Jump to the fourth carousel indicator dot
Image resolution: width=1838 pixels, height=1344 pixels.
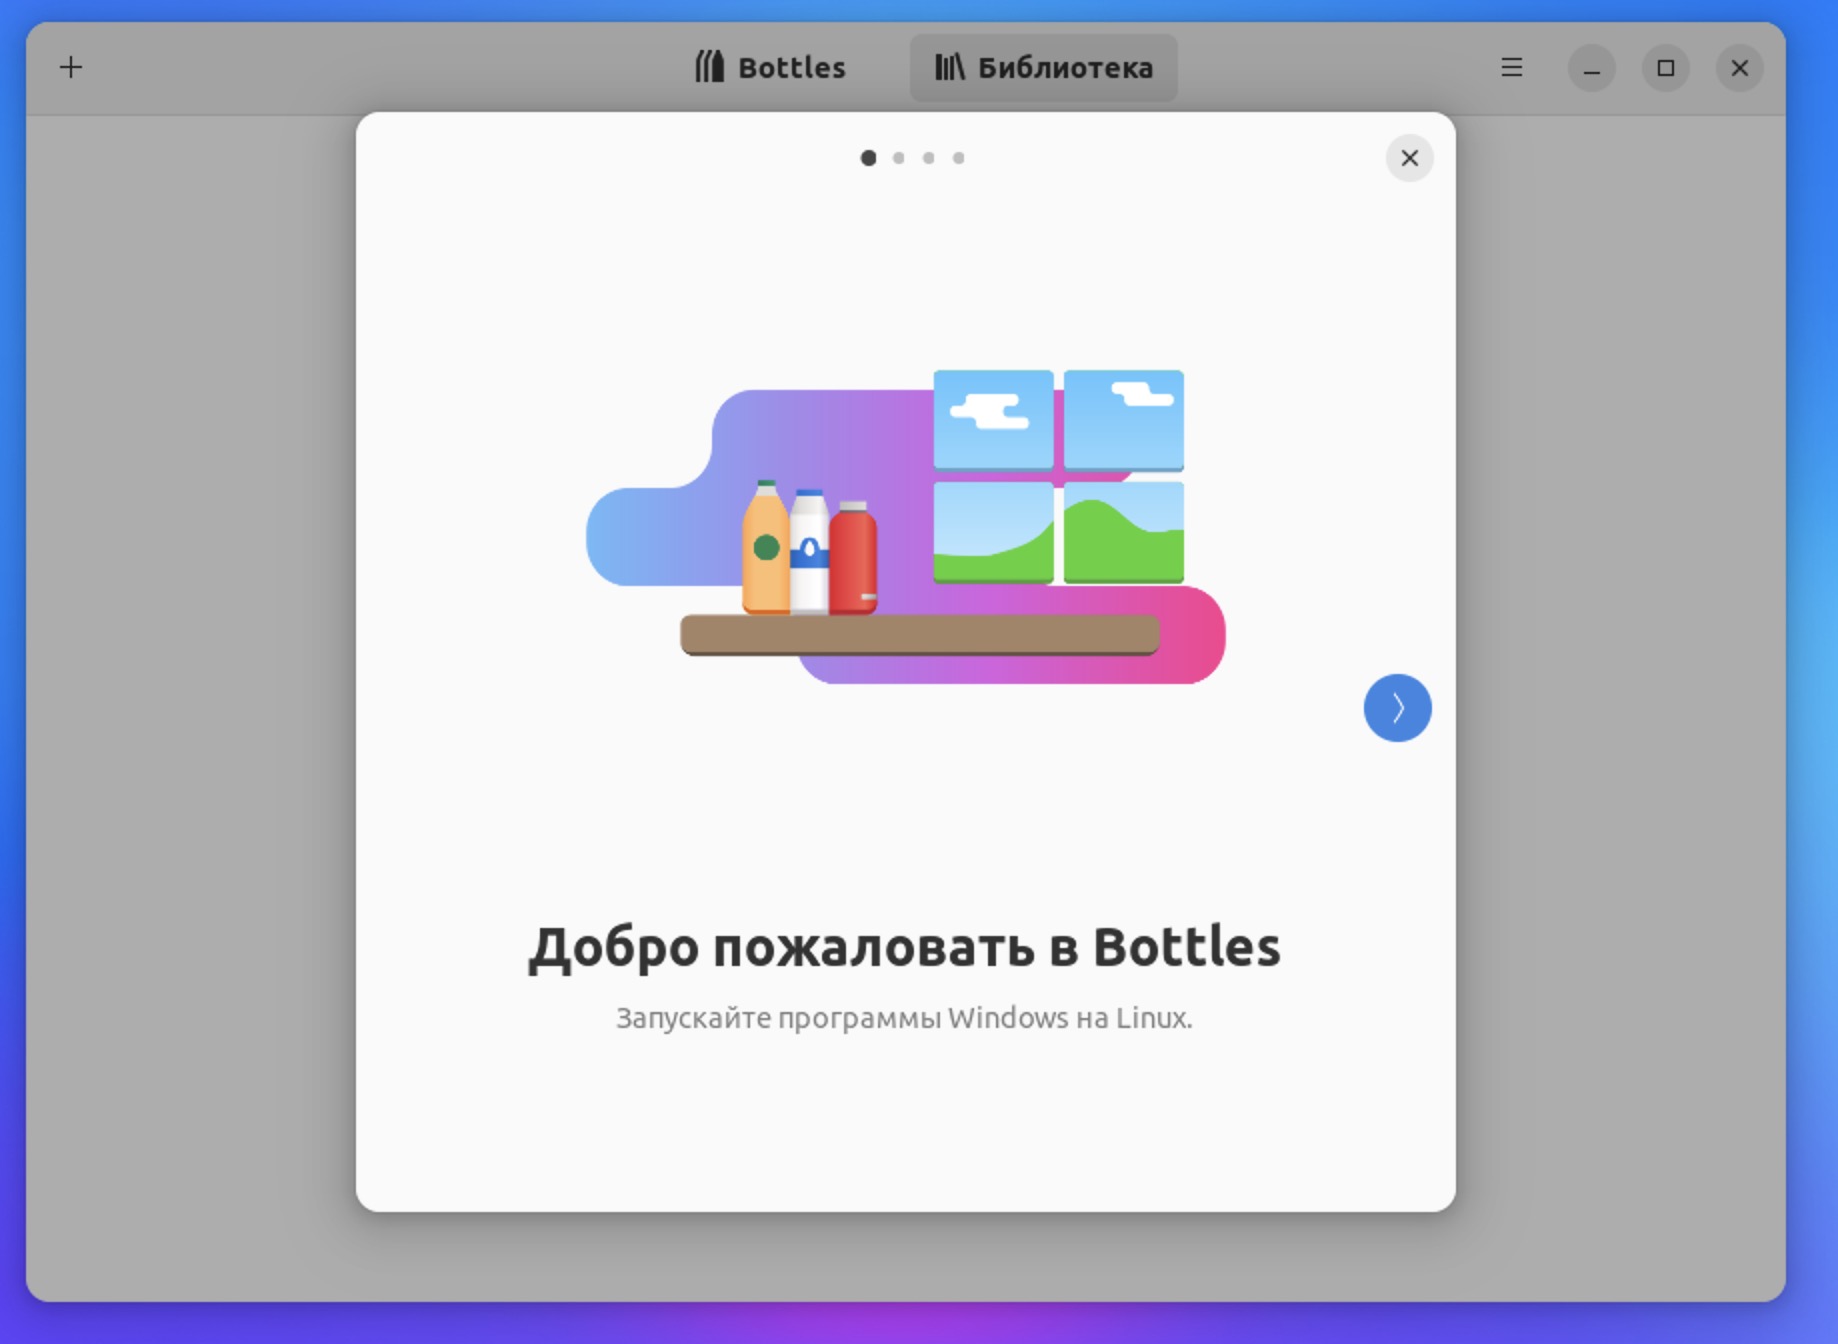point(959,158)
